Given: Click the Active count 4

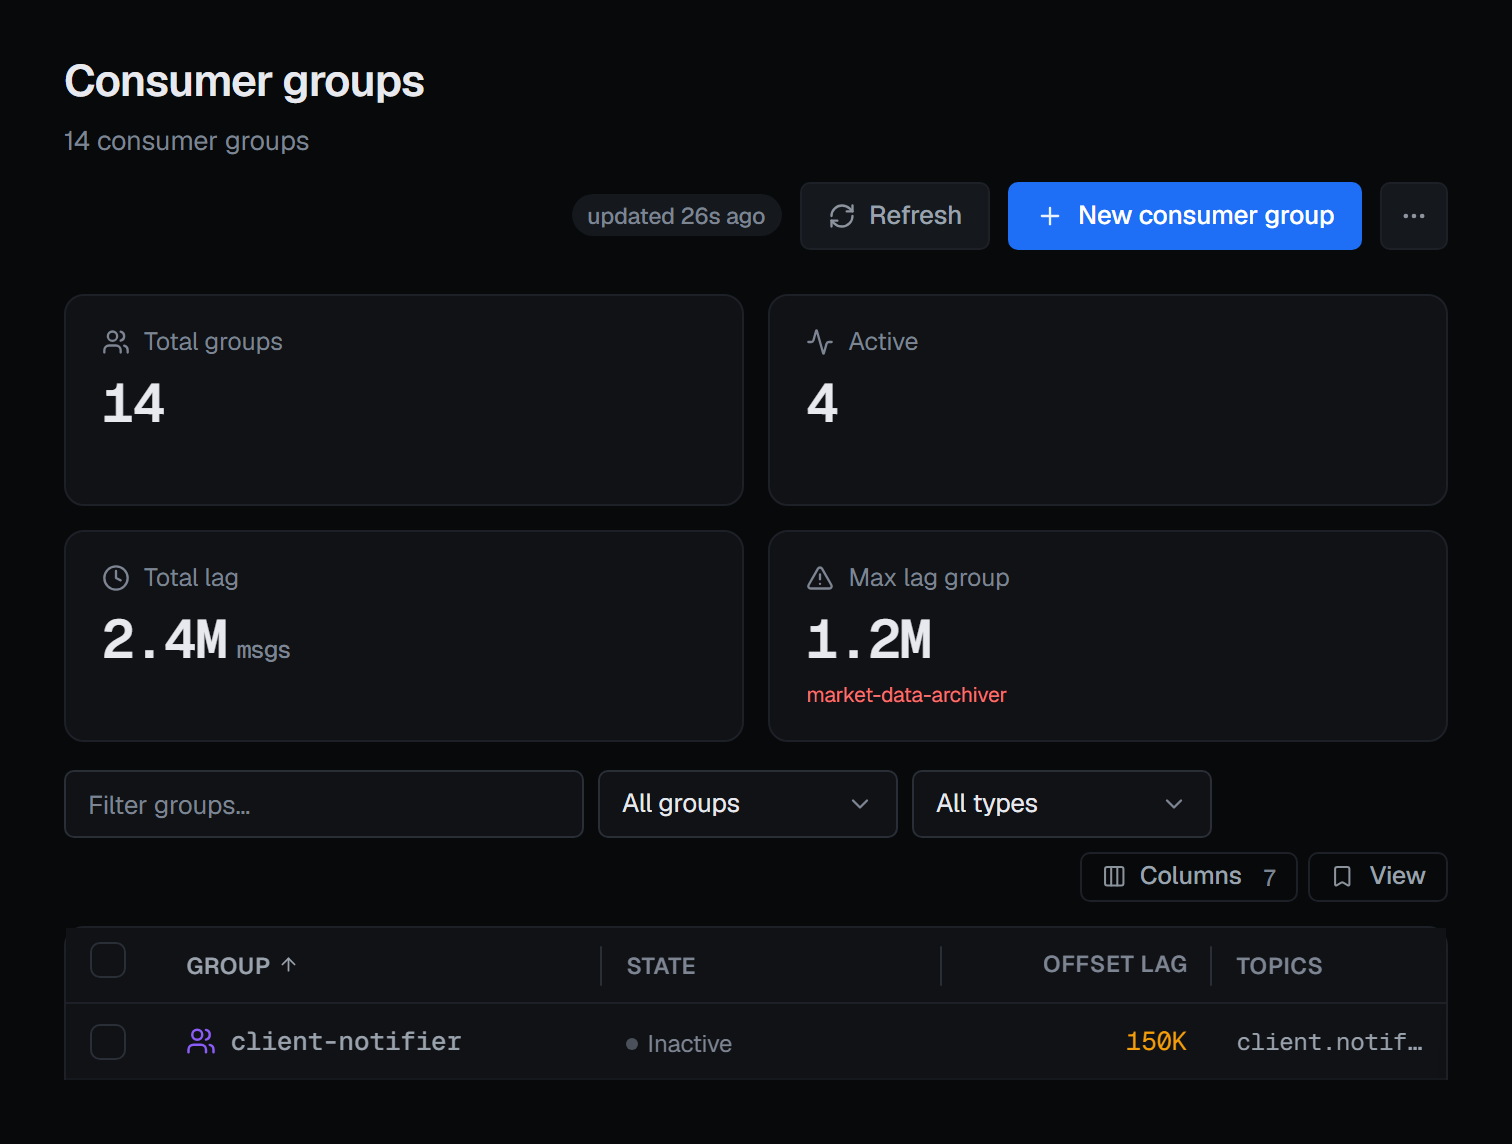Looking at the screenshot, I should [822, 404].
